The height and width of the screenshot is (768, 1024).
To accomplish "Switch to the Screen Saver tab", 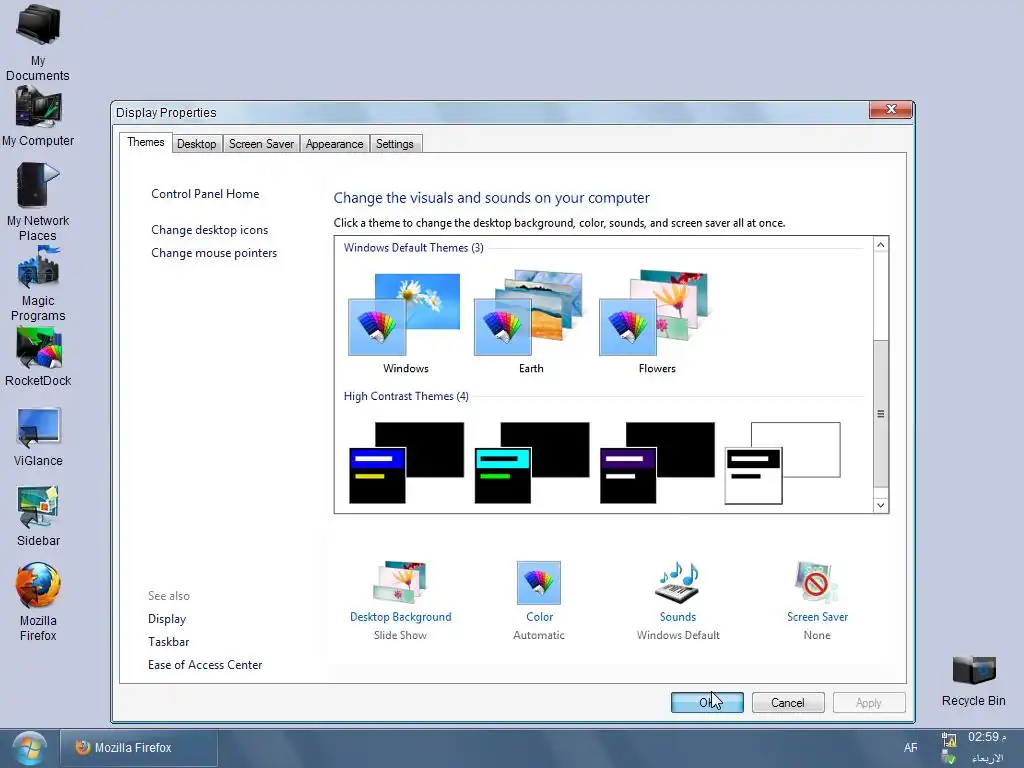I will [261, 144].
